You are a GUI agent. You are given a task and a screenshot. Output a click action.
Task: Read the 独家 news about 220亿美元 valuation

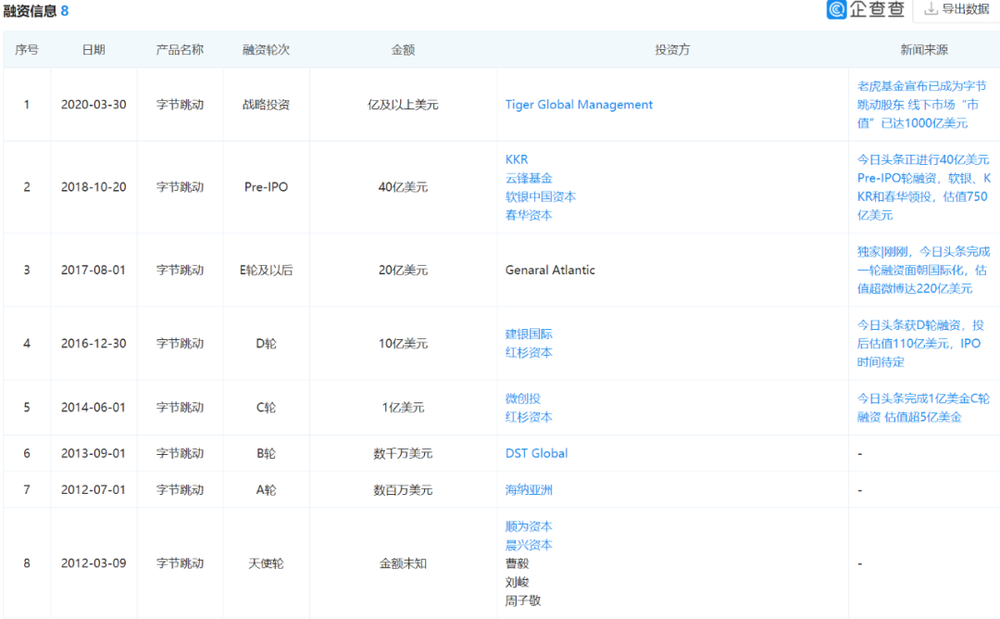click(x=923, y=270)
